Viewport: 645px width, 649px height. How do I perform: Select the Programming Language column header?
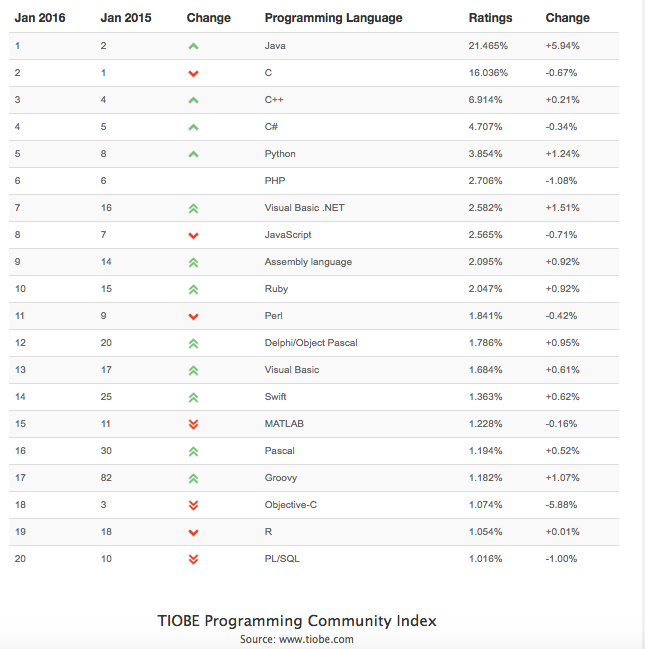point(333,18)
